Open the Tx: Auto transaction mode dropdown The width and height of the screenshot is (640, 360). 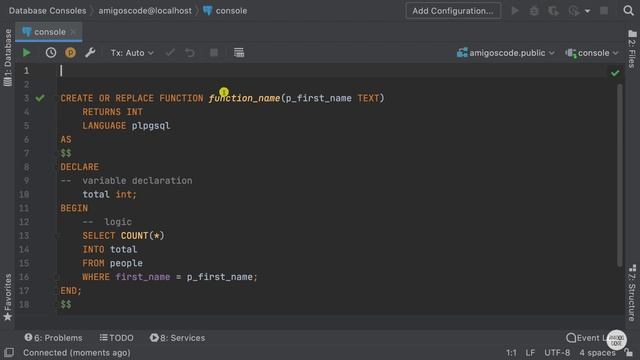tap(132, 53)
